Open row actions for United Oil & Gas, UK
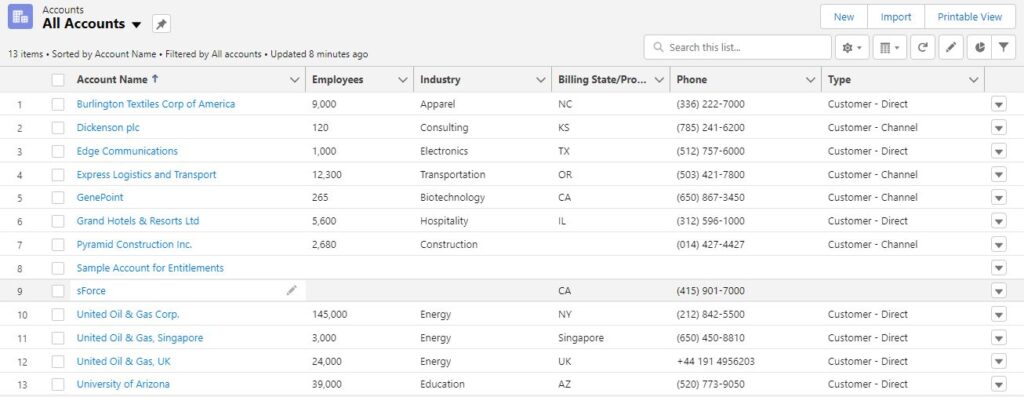Image resolution: width=1024 pixels, height=397 pixels. tap(999, 362)
